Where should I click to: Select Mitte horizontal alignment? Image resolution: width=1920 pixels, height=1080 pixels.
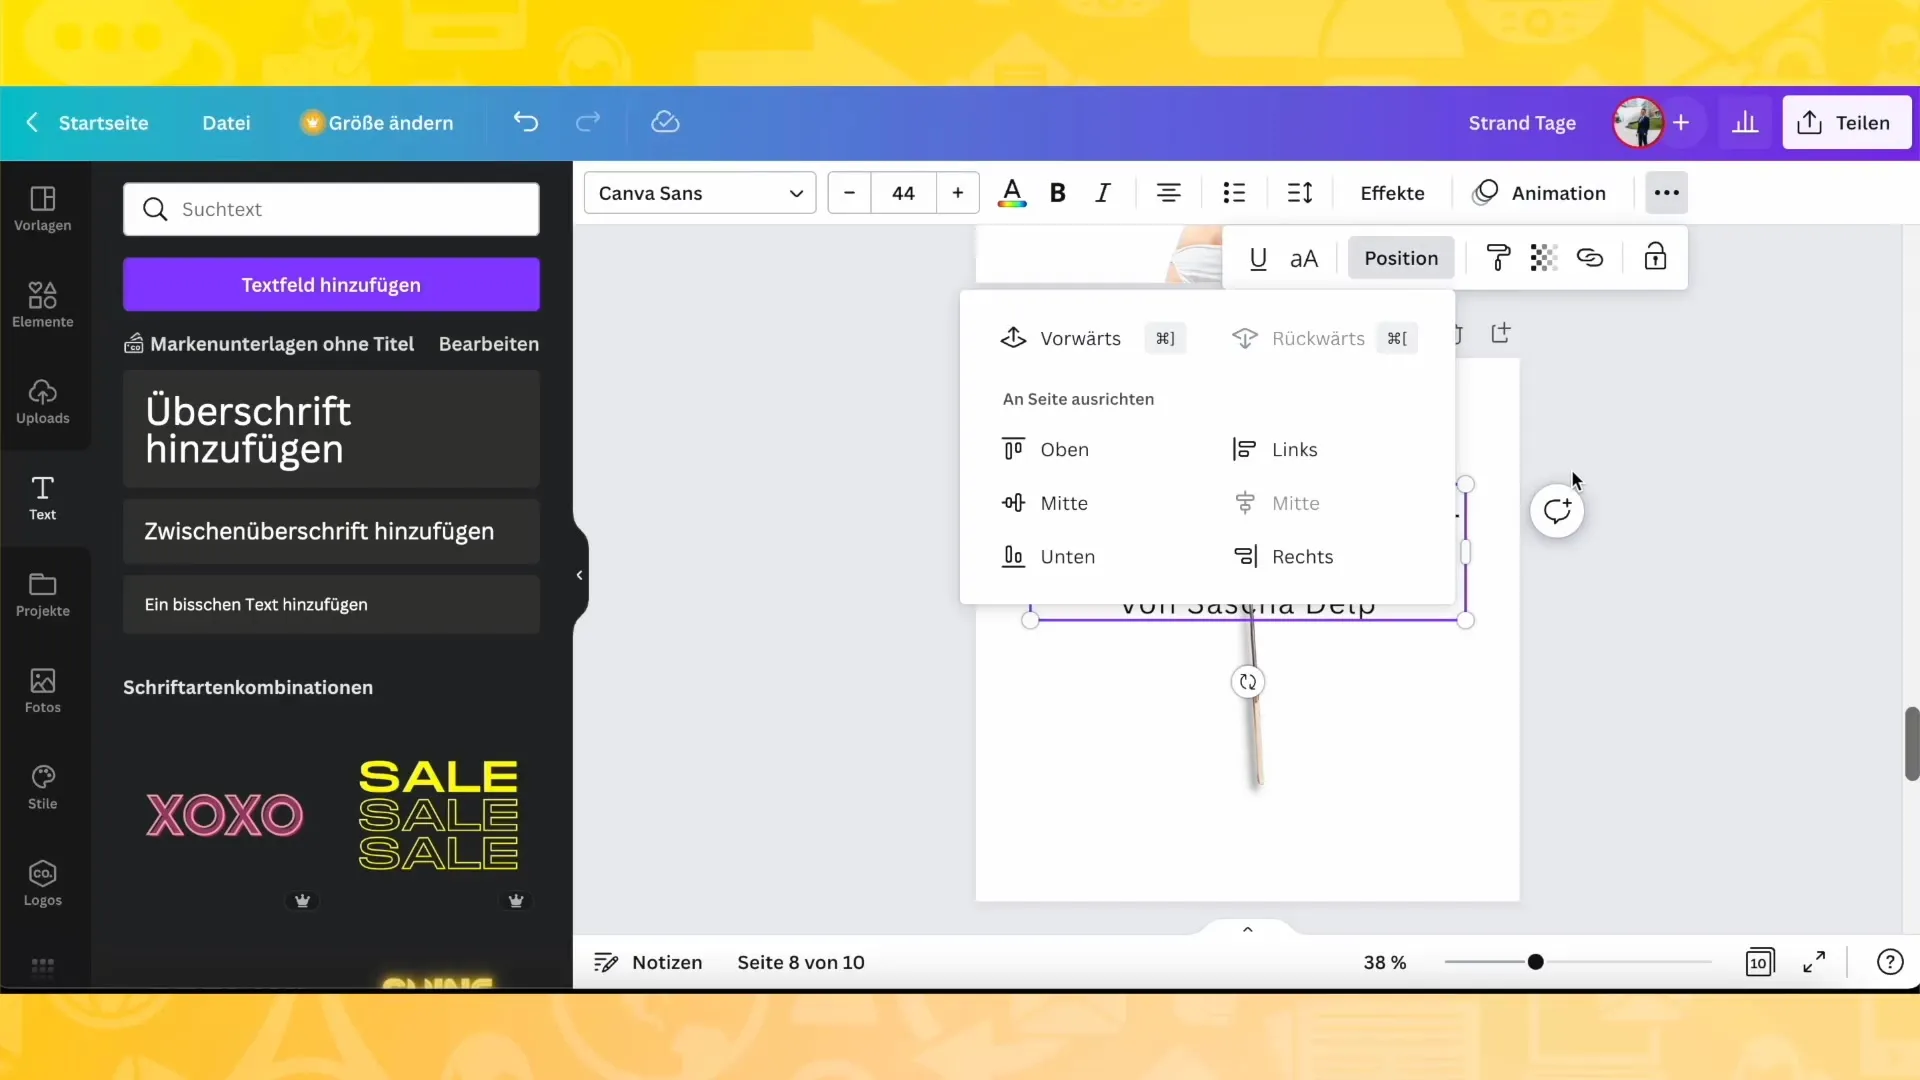coord(1294,502)
